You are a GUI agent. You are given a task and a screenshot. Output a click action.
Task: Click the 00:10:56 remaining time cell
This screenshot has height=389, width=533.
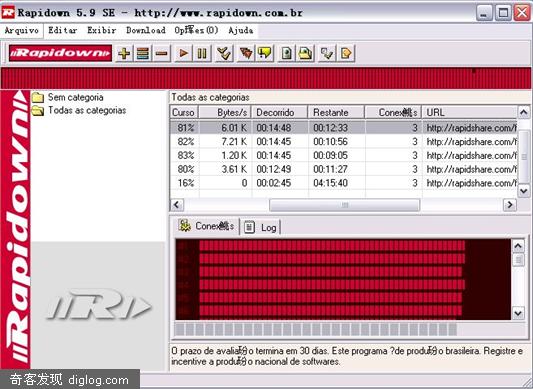coord(330,141)
